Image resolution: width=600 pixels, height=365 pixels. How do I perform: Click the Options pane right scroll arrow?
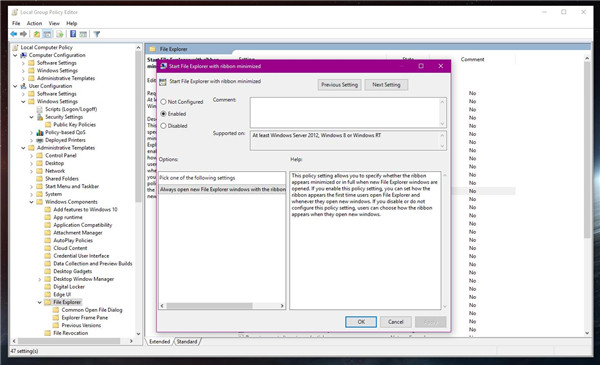click(282, 306)
